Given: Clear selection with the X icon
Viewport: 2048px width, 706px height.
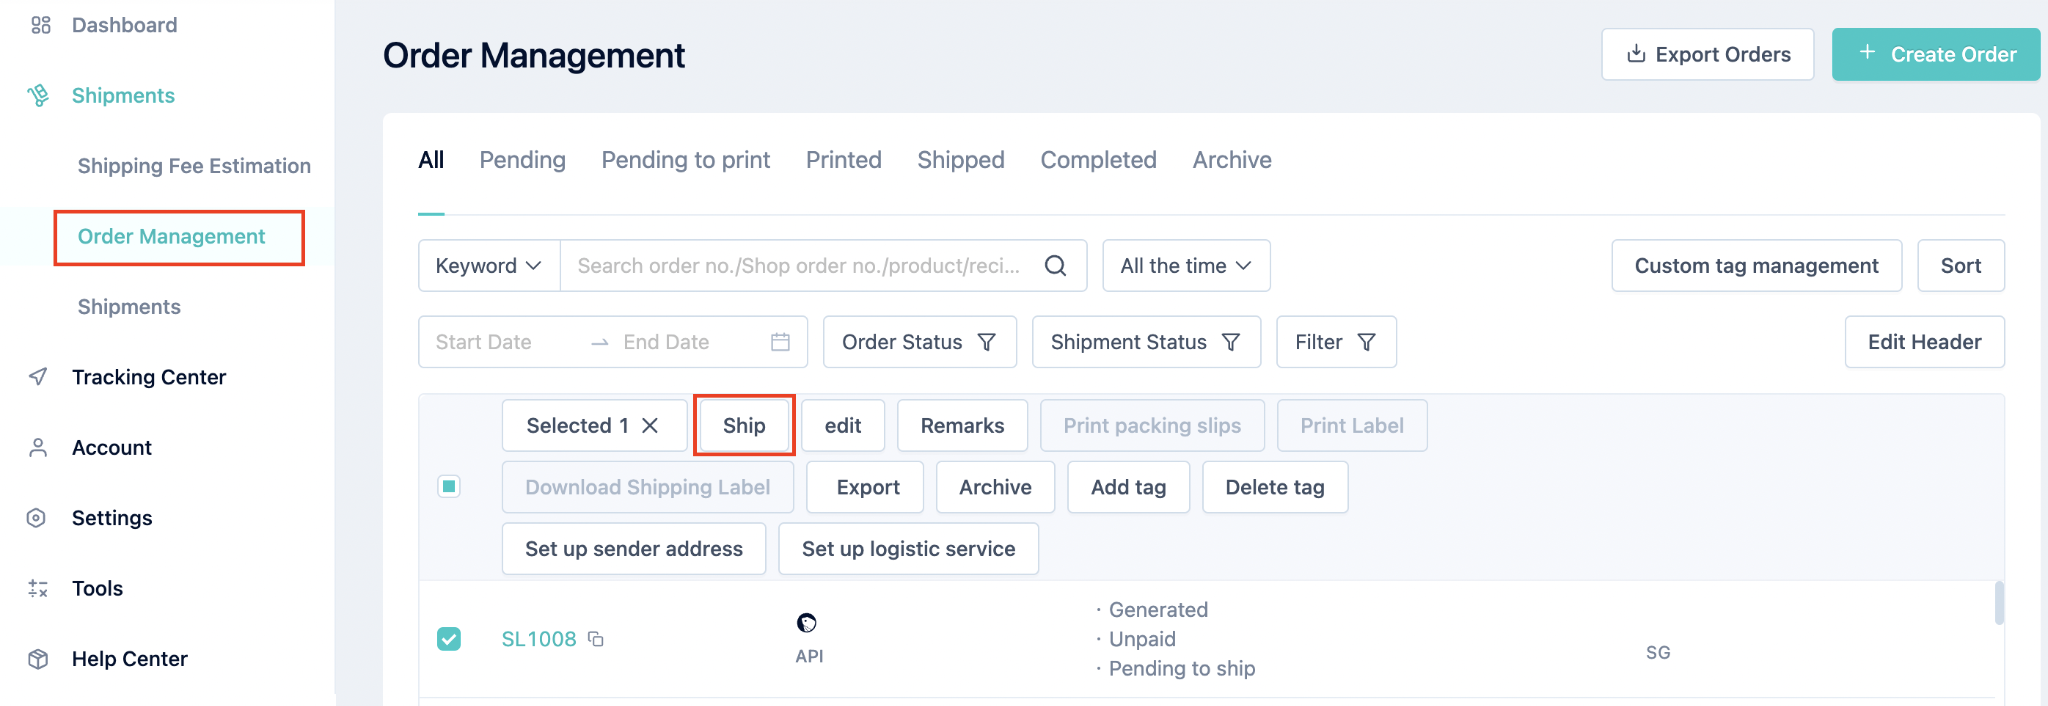Looking at the screenshot, I should tap(650, 426).
